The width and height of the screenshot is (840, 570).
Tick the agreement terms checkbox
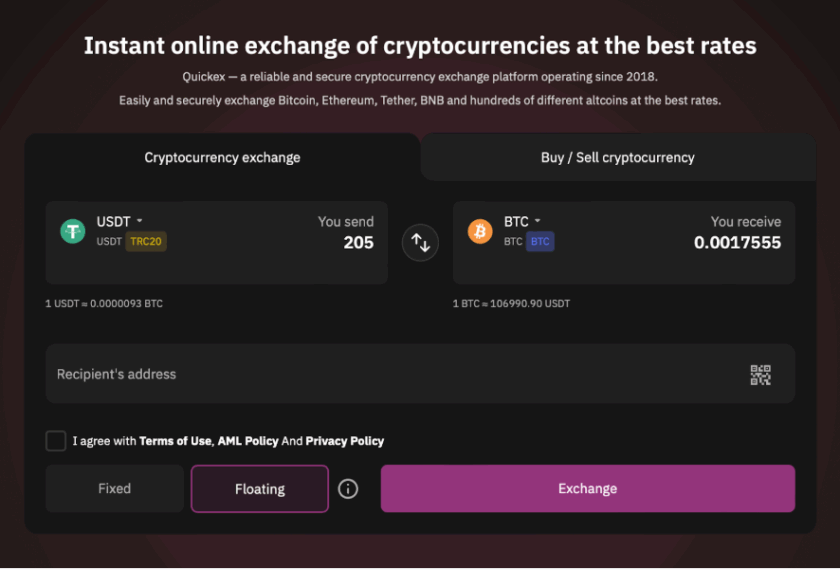tap(56, 441)
